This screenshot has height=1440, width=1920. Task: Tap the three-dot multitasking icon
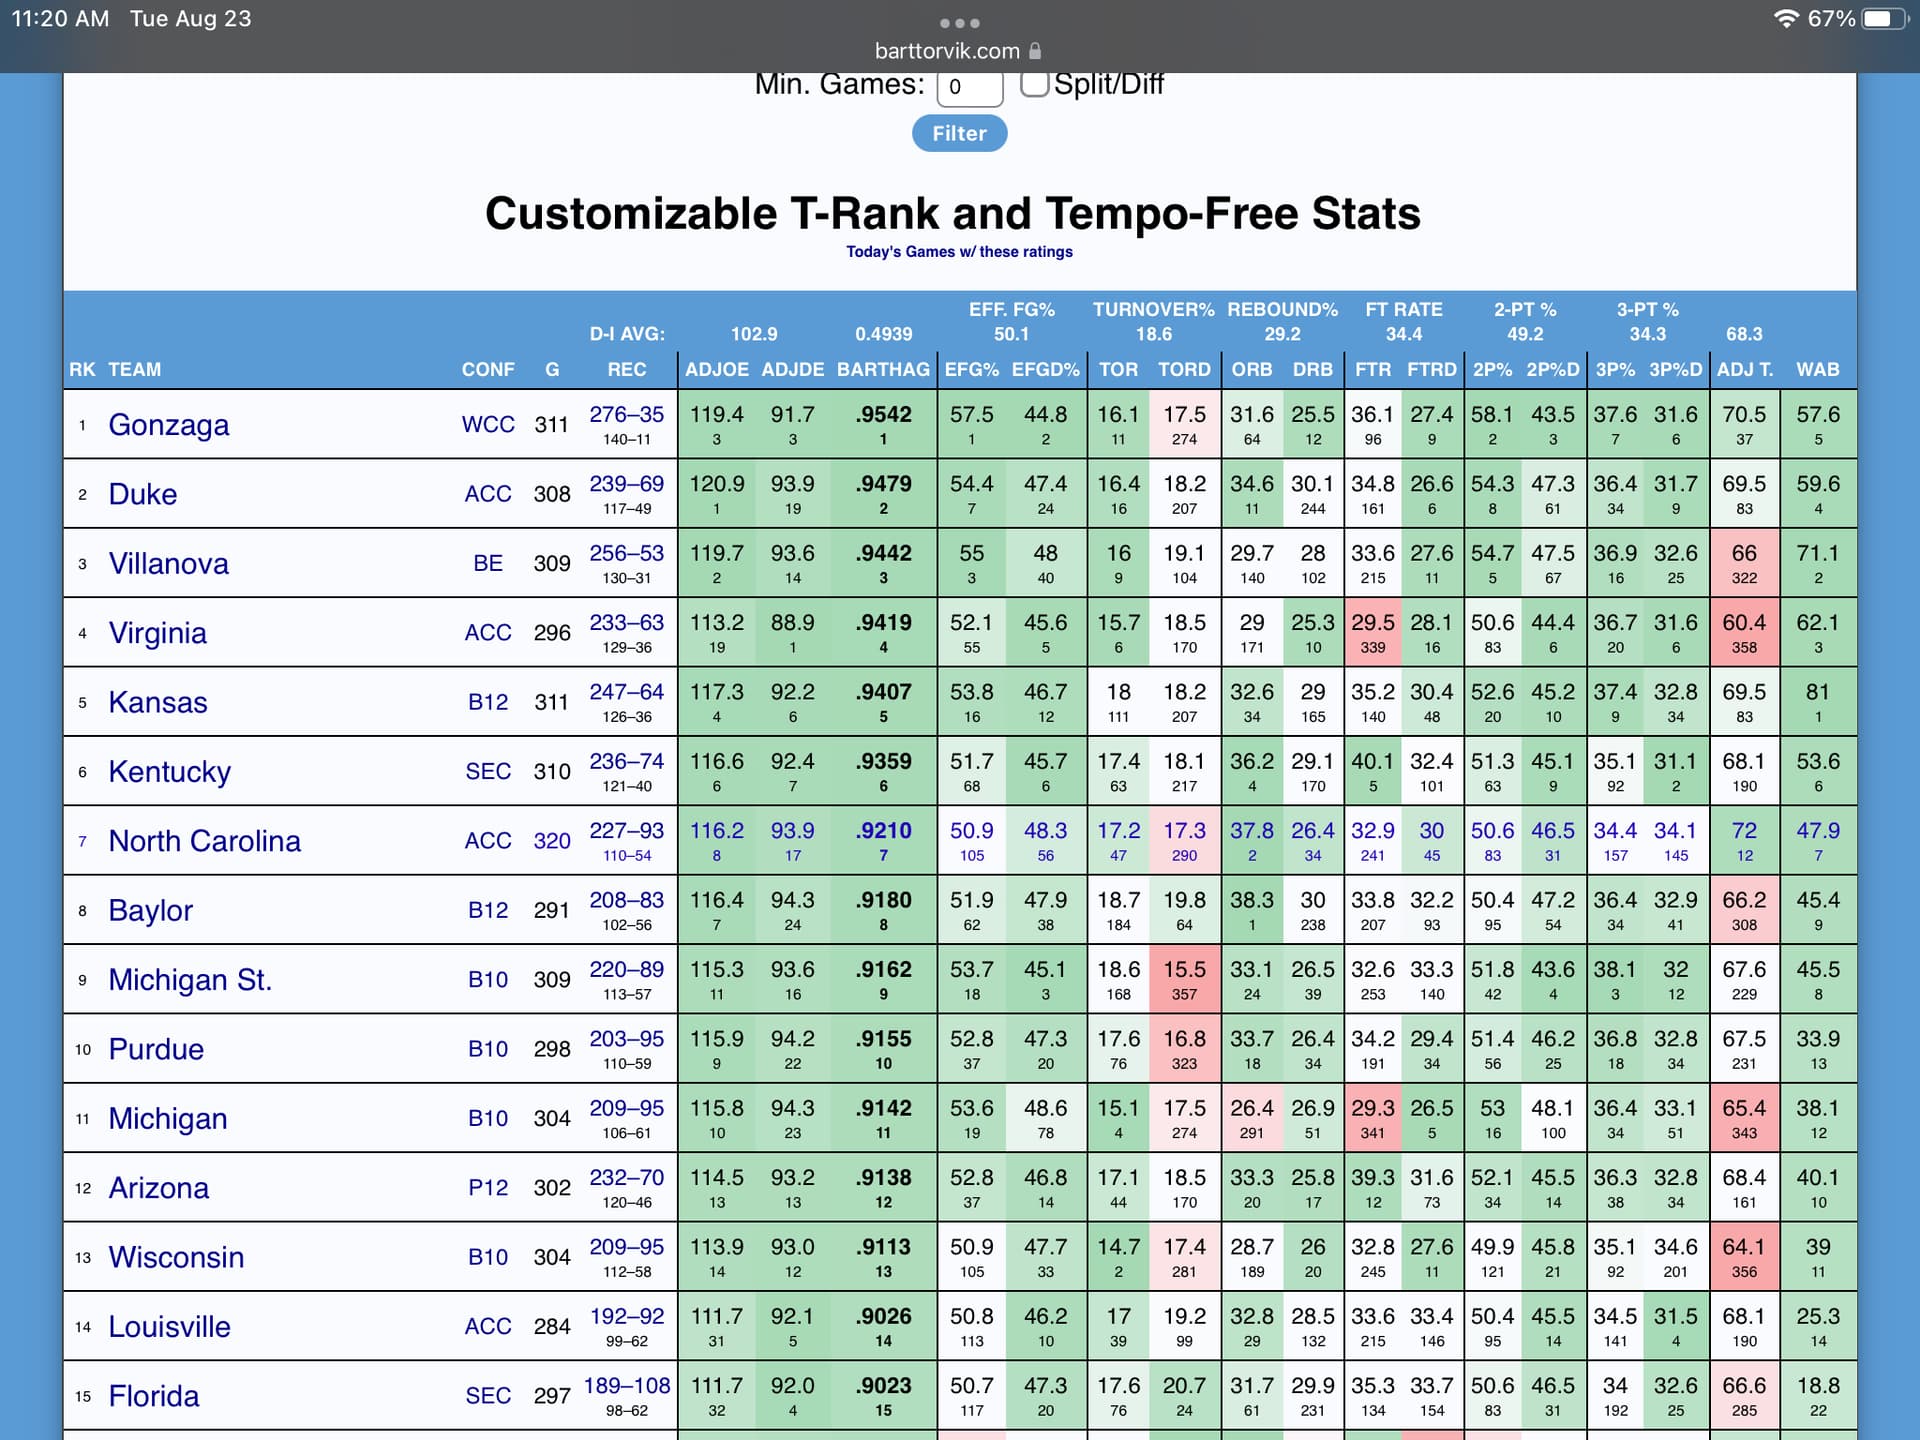coord(959,22)
